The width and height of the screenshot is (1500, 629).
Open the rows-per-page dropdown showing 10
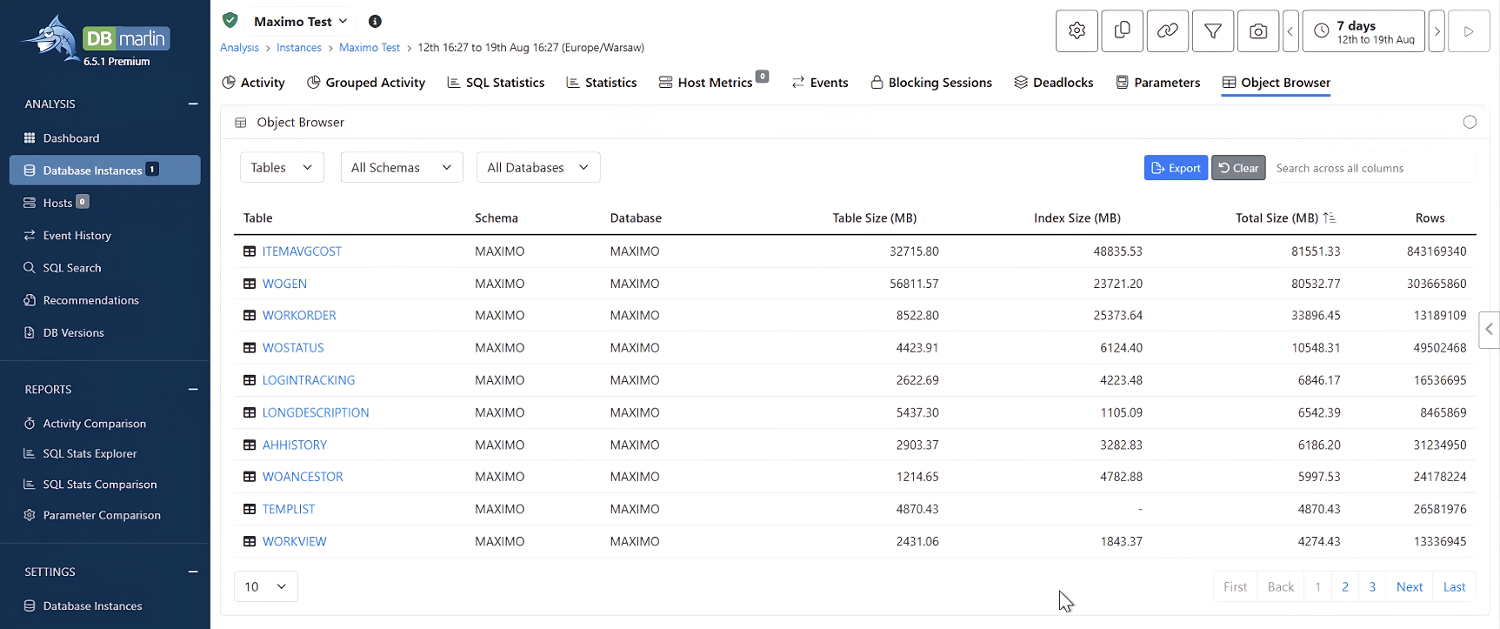pos(266,587)
